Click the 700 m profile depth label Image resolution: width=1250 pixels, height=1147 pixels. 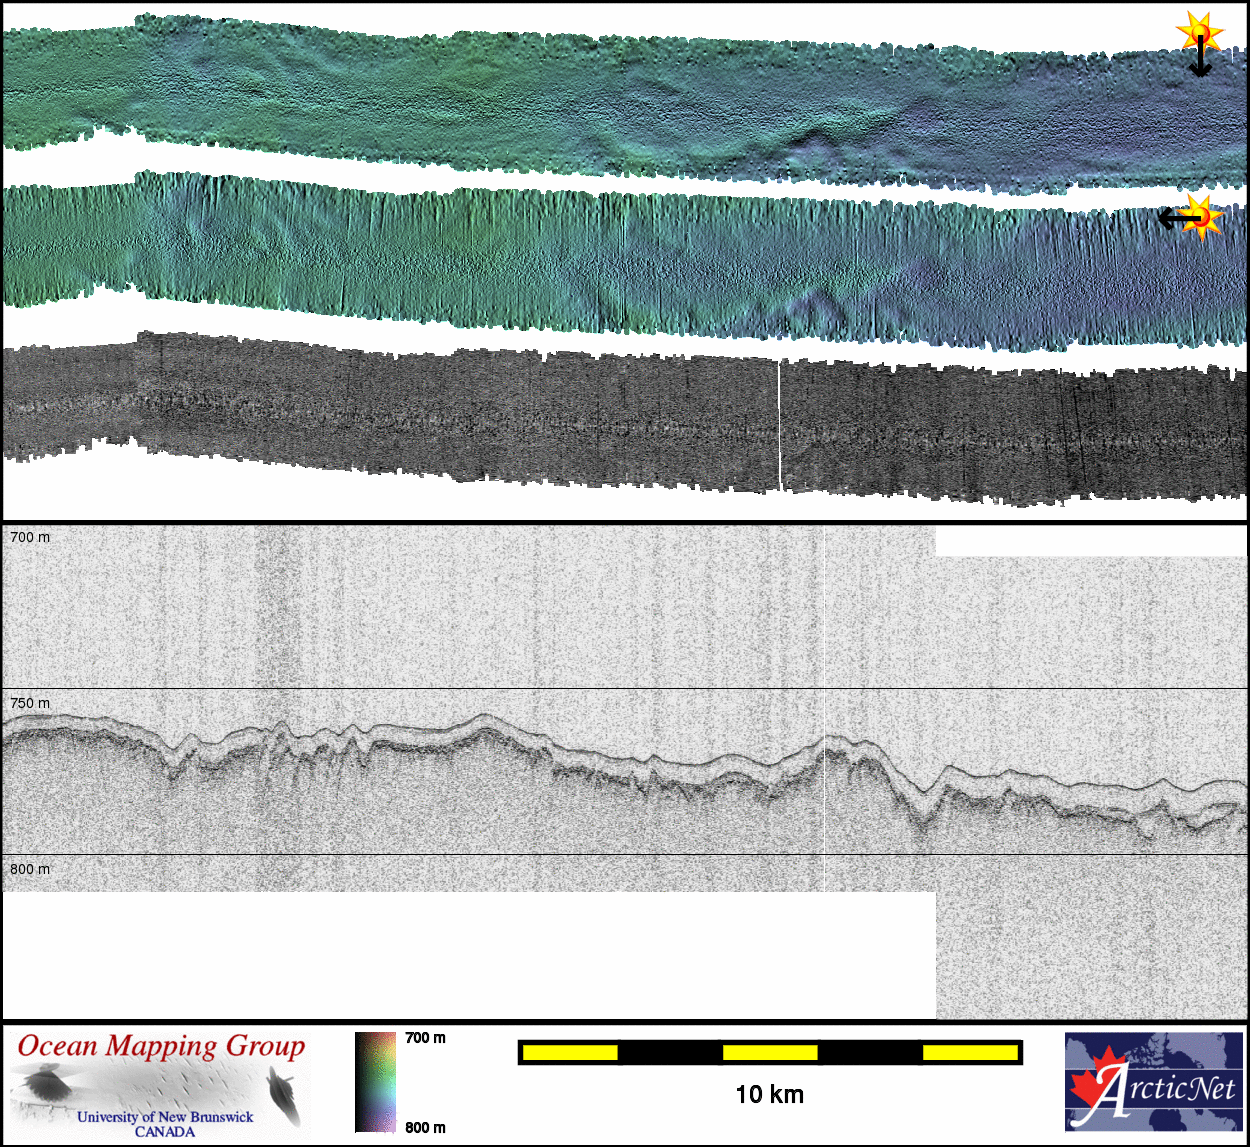coord(30,537)
